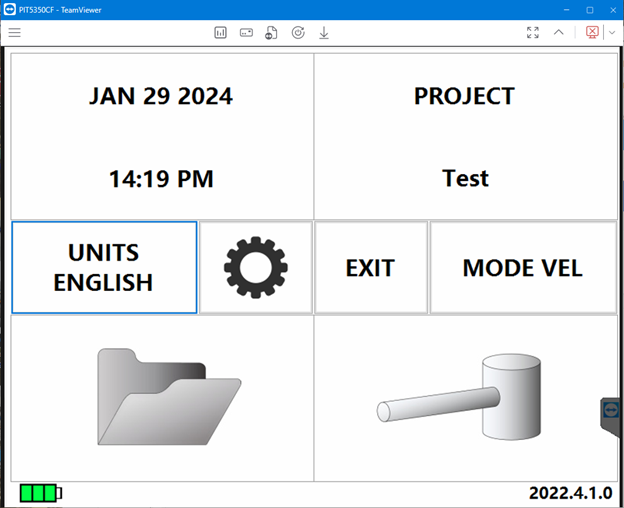Select the PROJECT Test panel

pyautogui.click(x=465, y=137)
